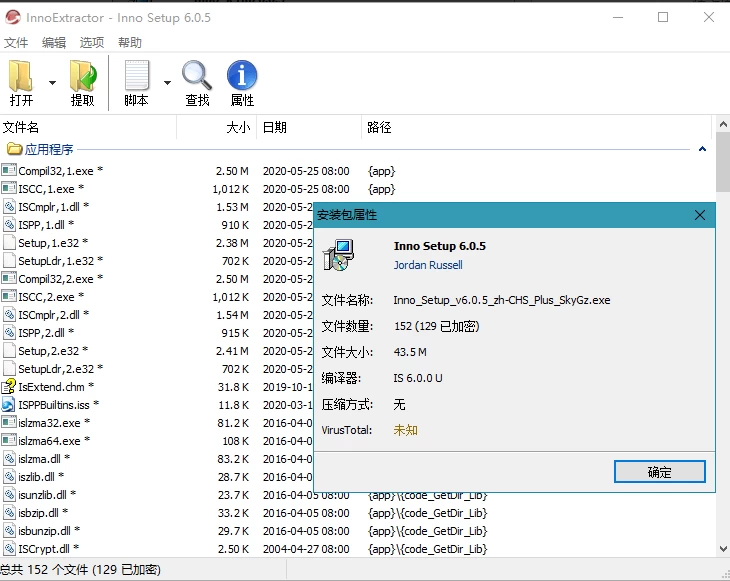Click the Extract (提取) toolbar icon

tap(82, 76)
